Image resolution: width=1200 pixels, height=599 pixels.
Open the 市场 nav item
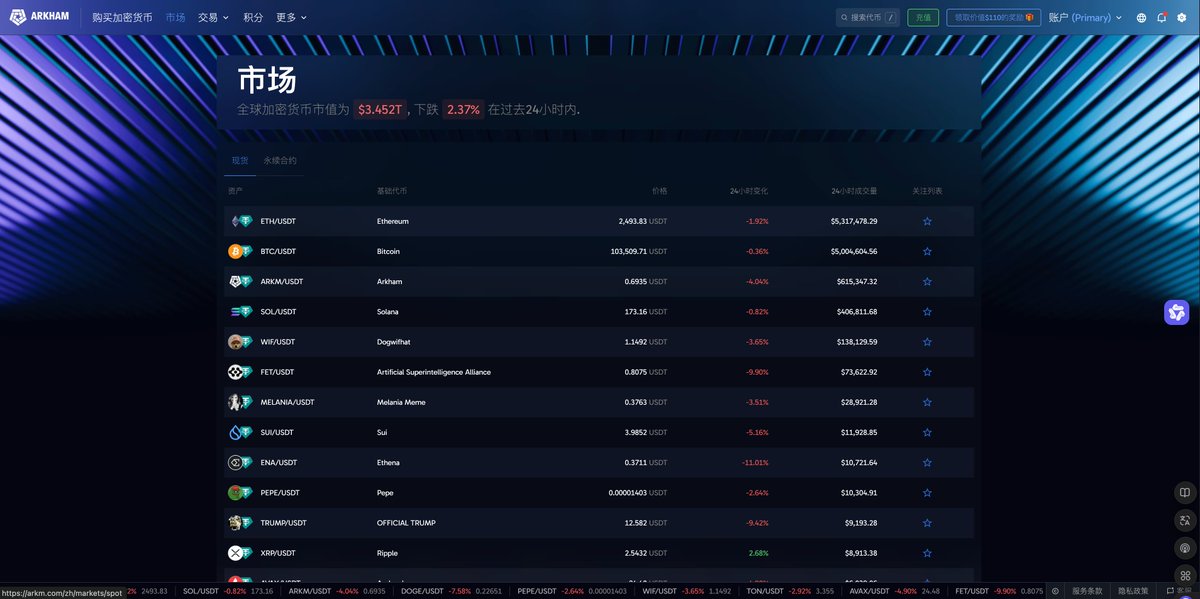click(176, 18)
